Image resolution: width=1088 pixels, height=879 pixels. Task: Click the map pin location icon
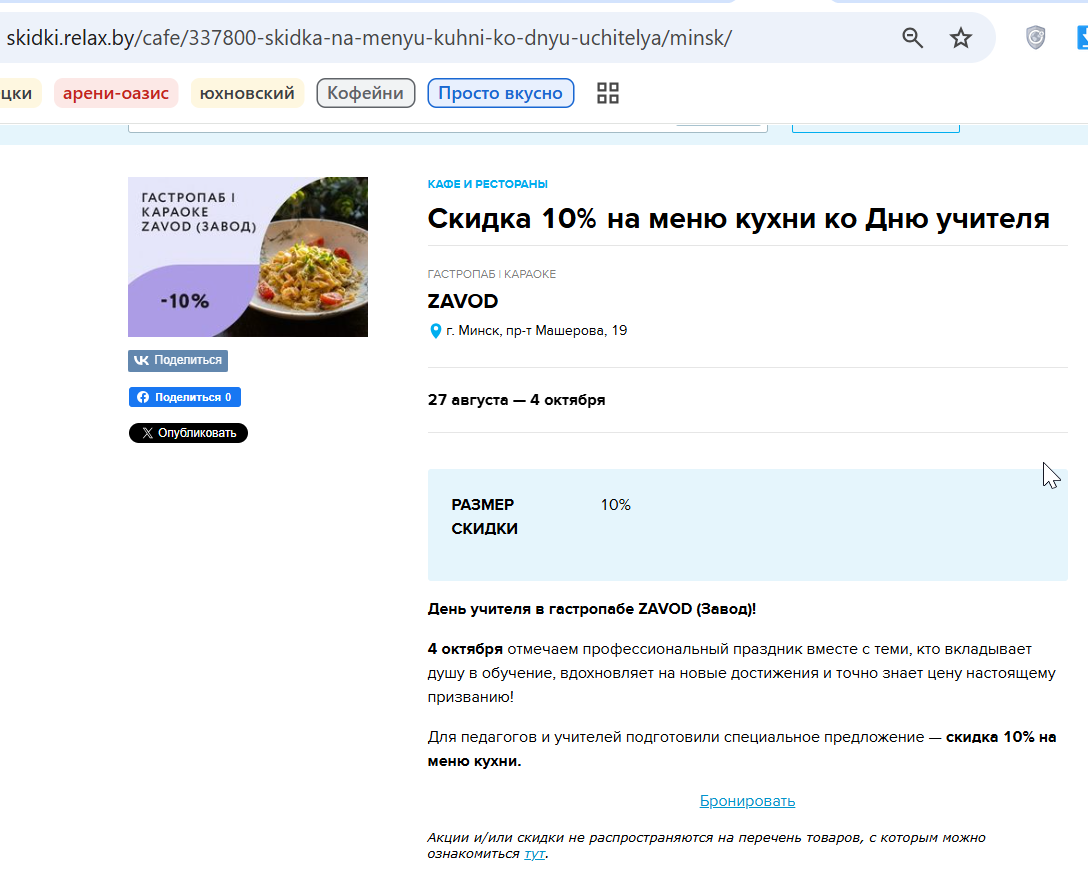436,331
